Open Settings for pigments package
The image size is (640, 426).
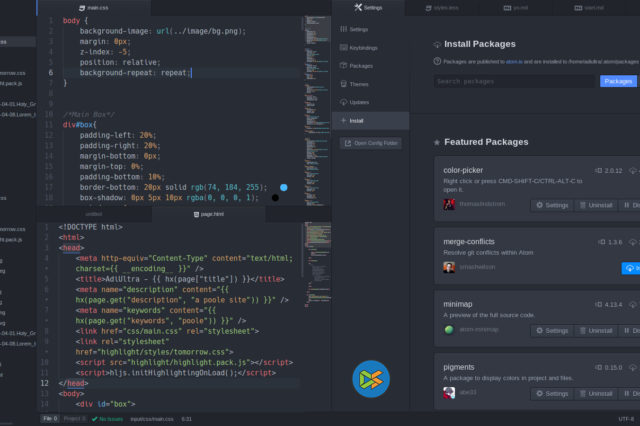(552, 393)
